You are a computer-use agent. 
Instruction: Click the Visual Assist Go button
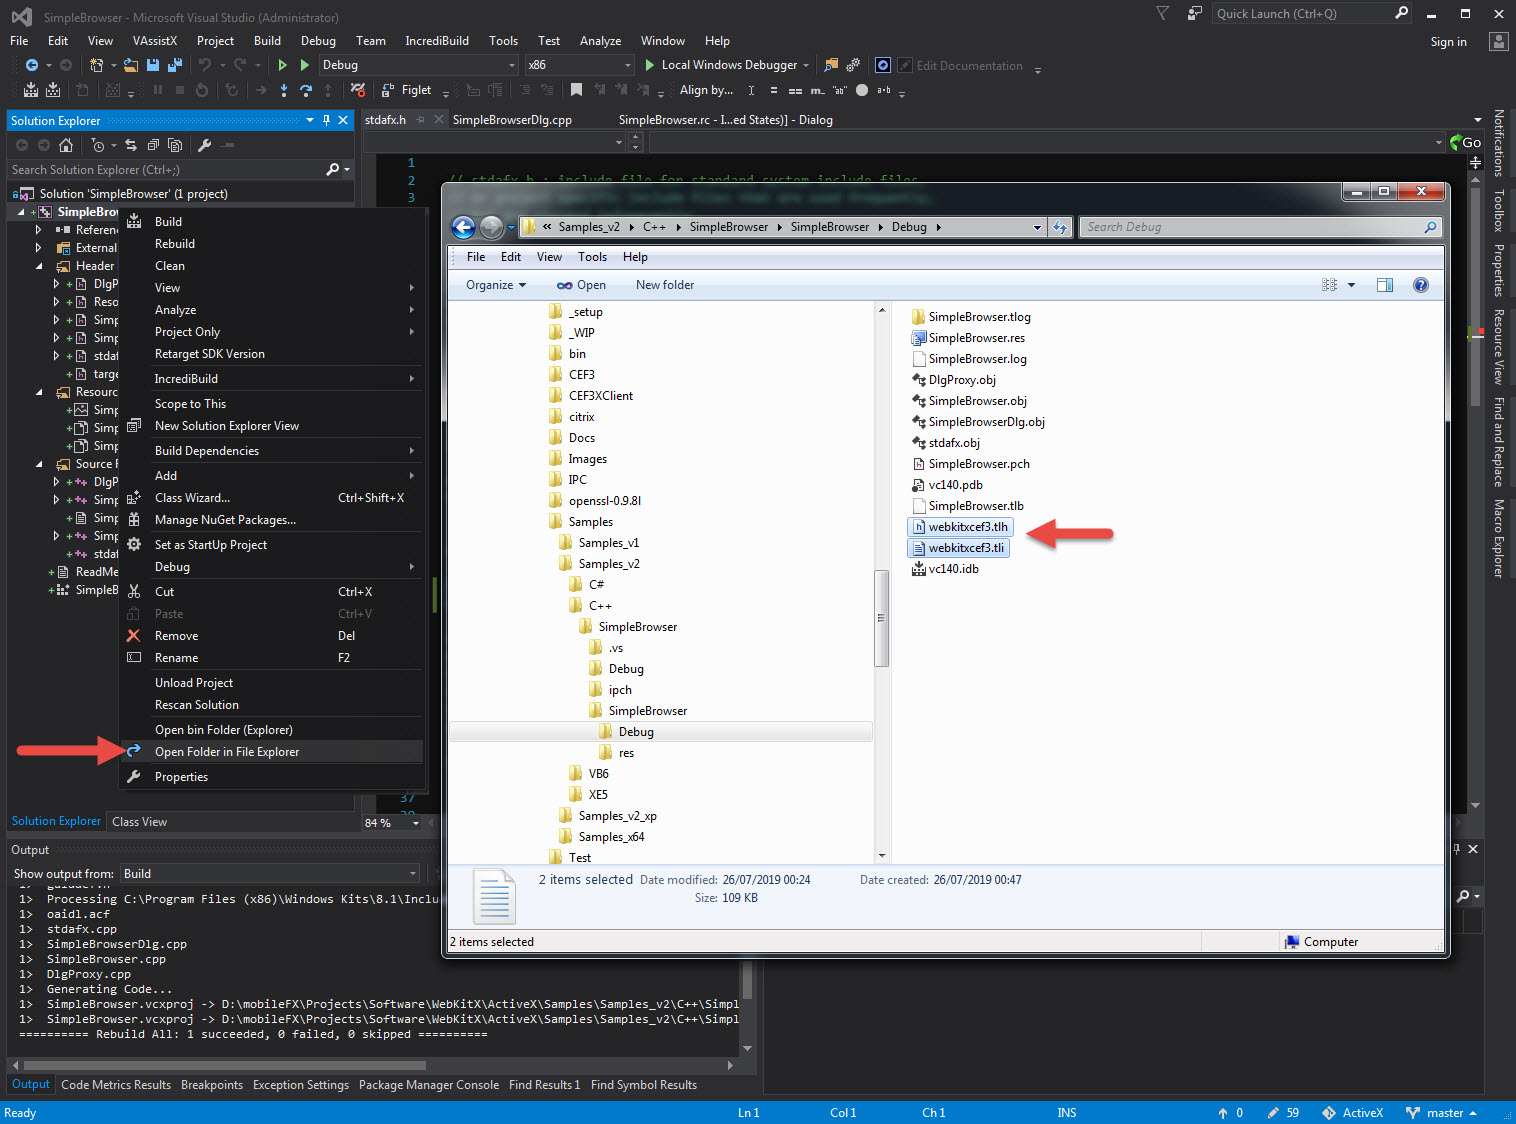click(1466, 142)
